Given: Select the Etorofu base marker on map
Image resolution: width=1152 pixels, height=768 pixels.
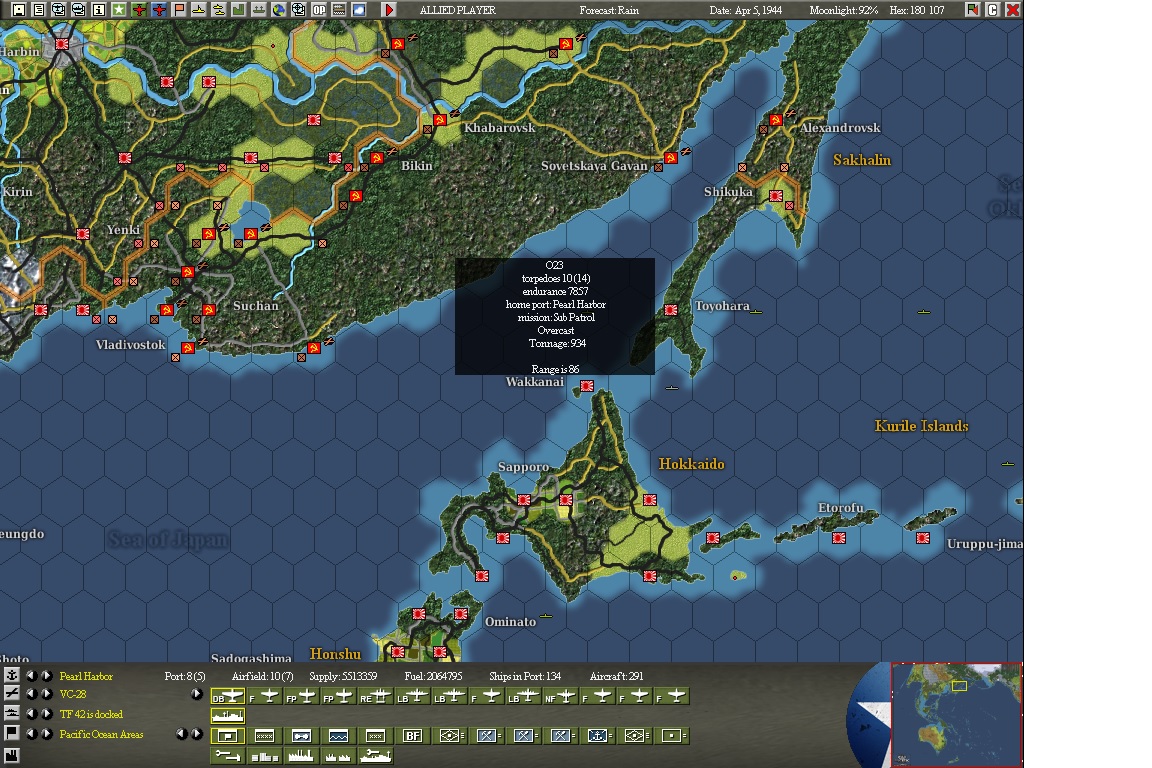Looking at the screenshot, I should tap(838, 538).
